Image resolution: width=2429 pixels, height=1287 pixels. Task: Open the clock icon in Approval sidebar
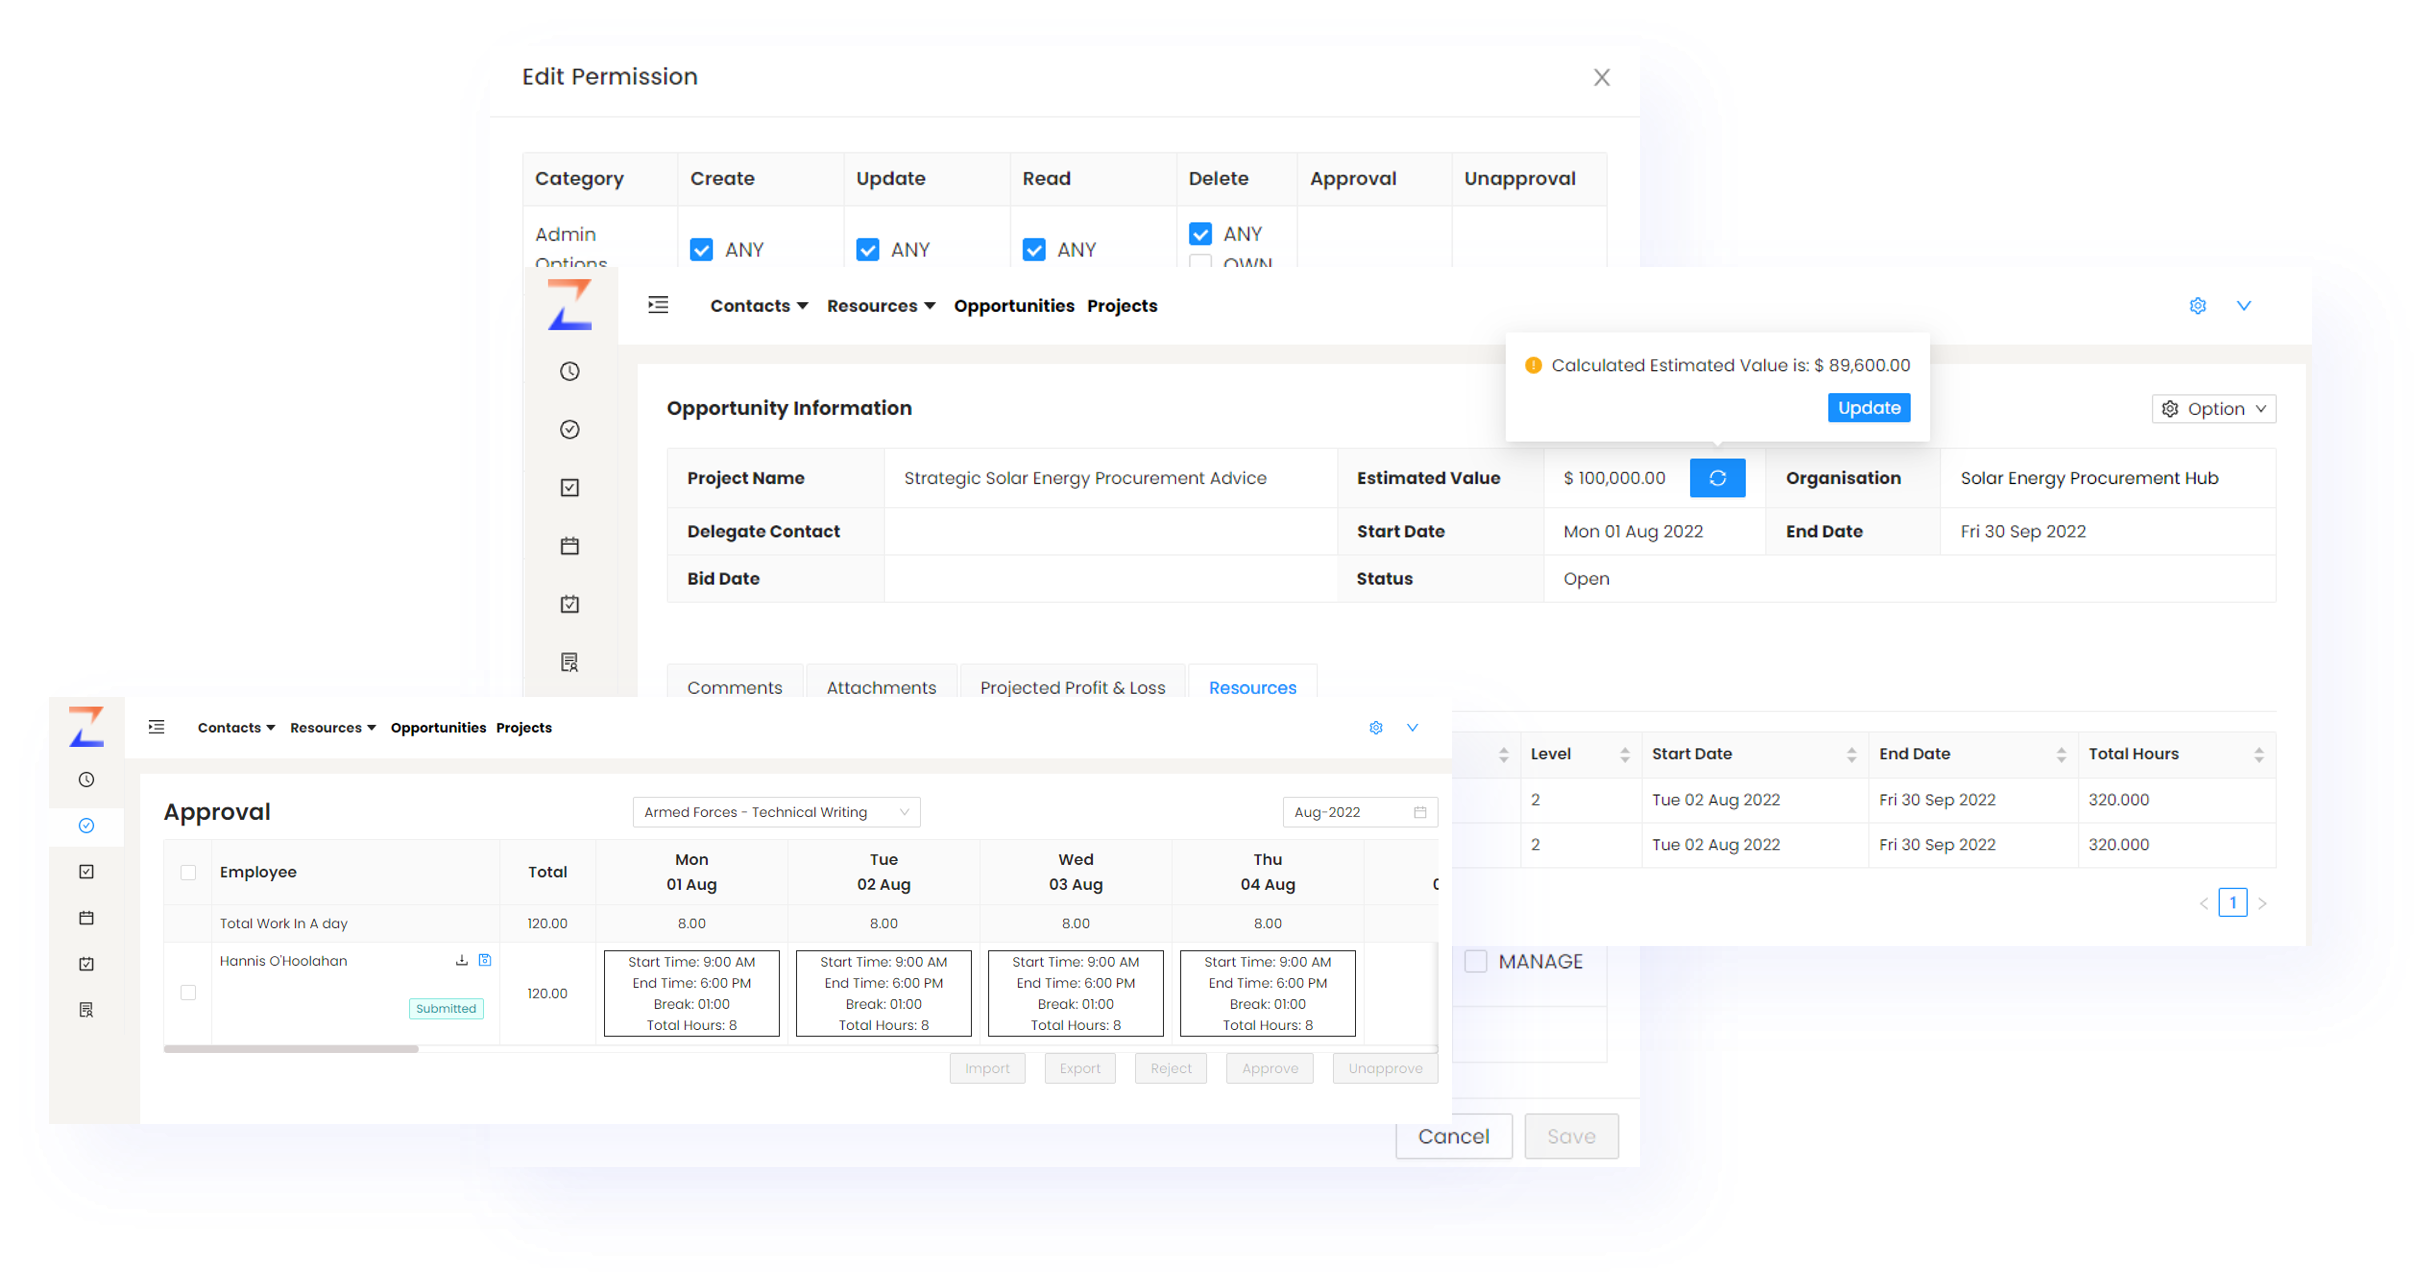coord(87,780)
